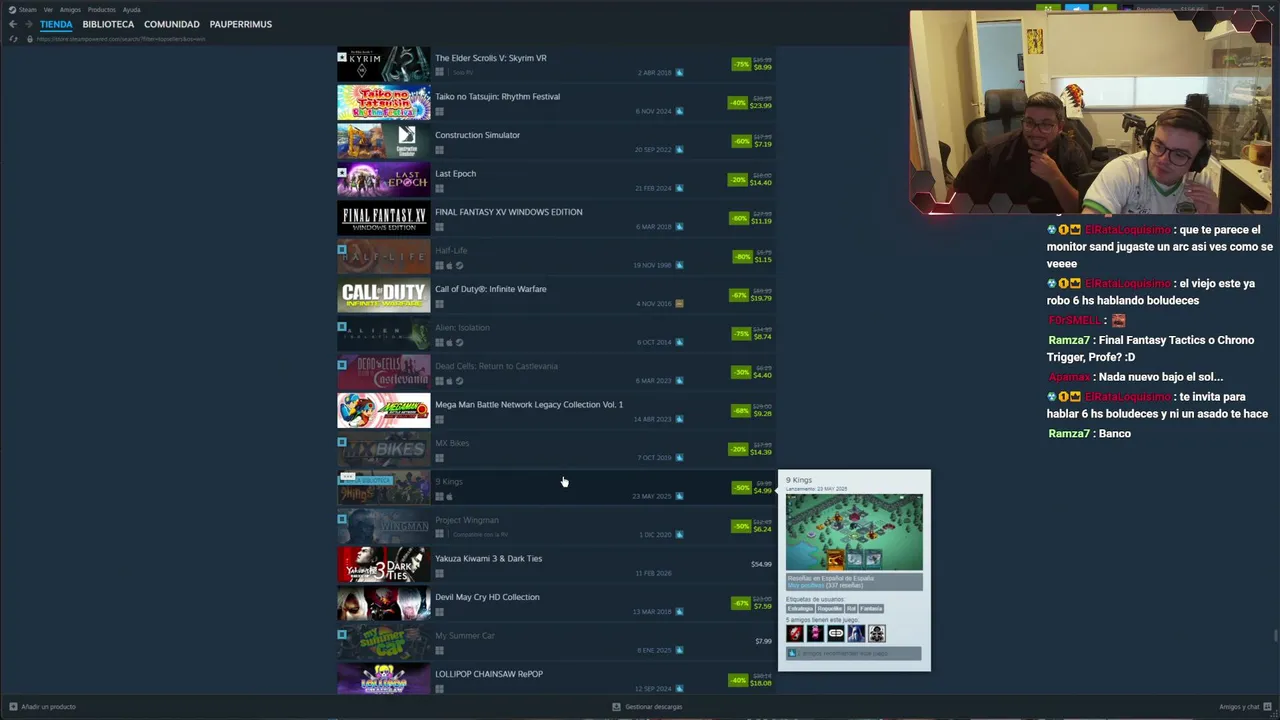The image size is (1280, 720).
Task: Go forward with the Steam forward arrow
Action: 28,24
